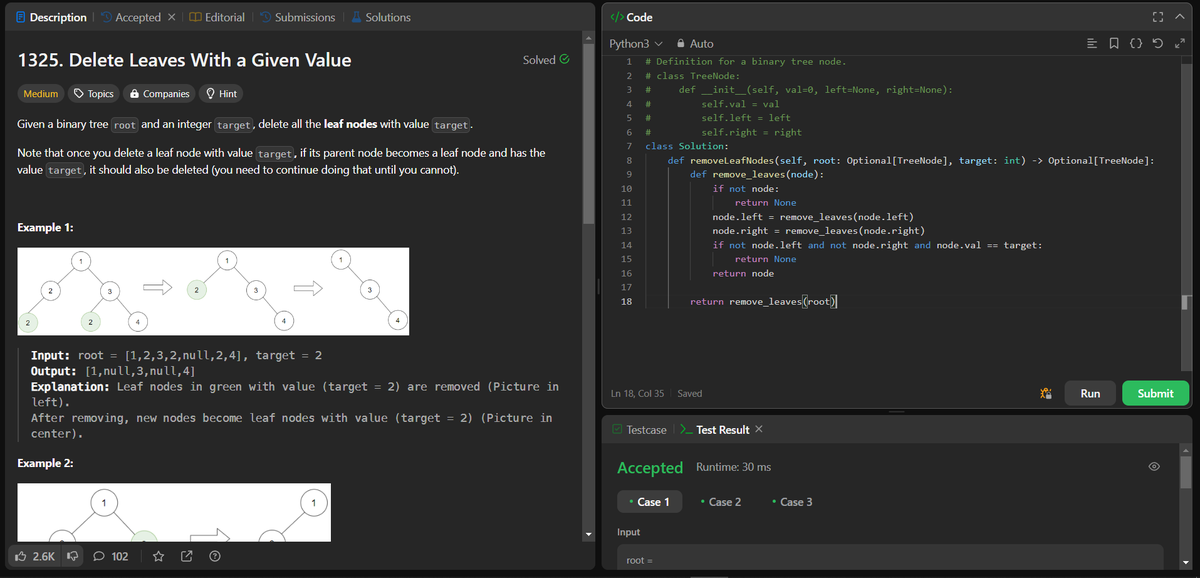Click the bookmark icon in the editor toolbar
This screenshot has height=578, width=1200.
[1116, 44]
